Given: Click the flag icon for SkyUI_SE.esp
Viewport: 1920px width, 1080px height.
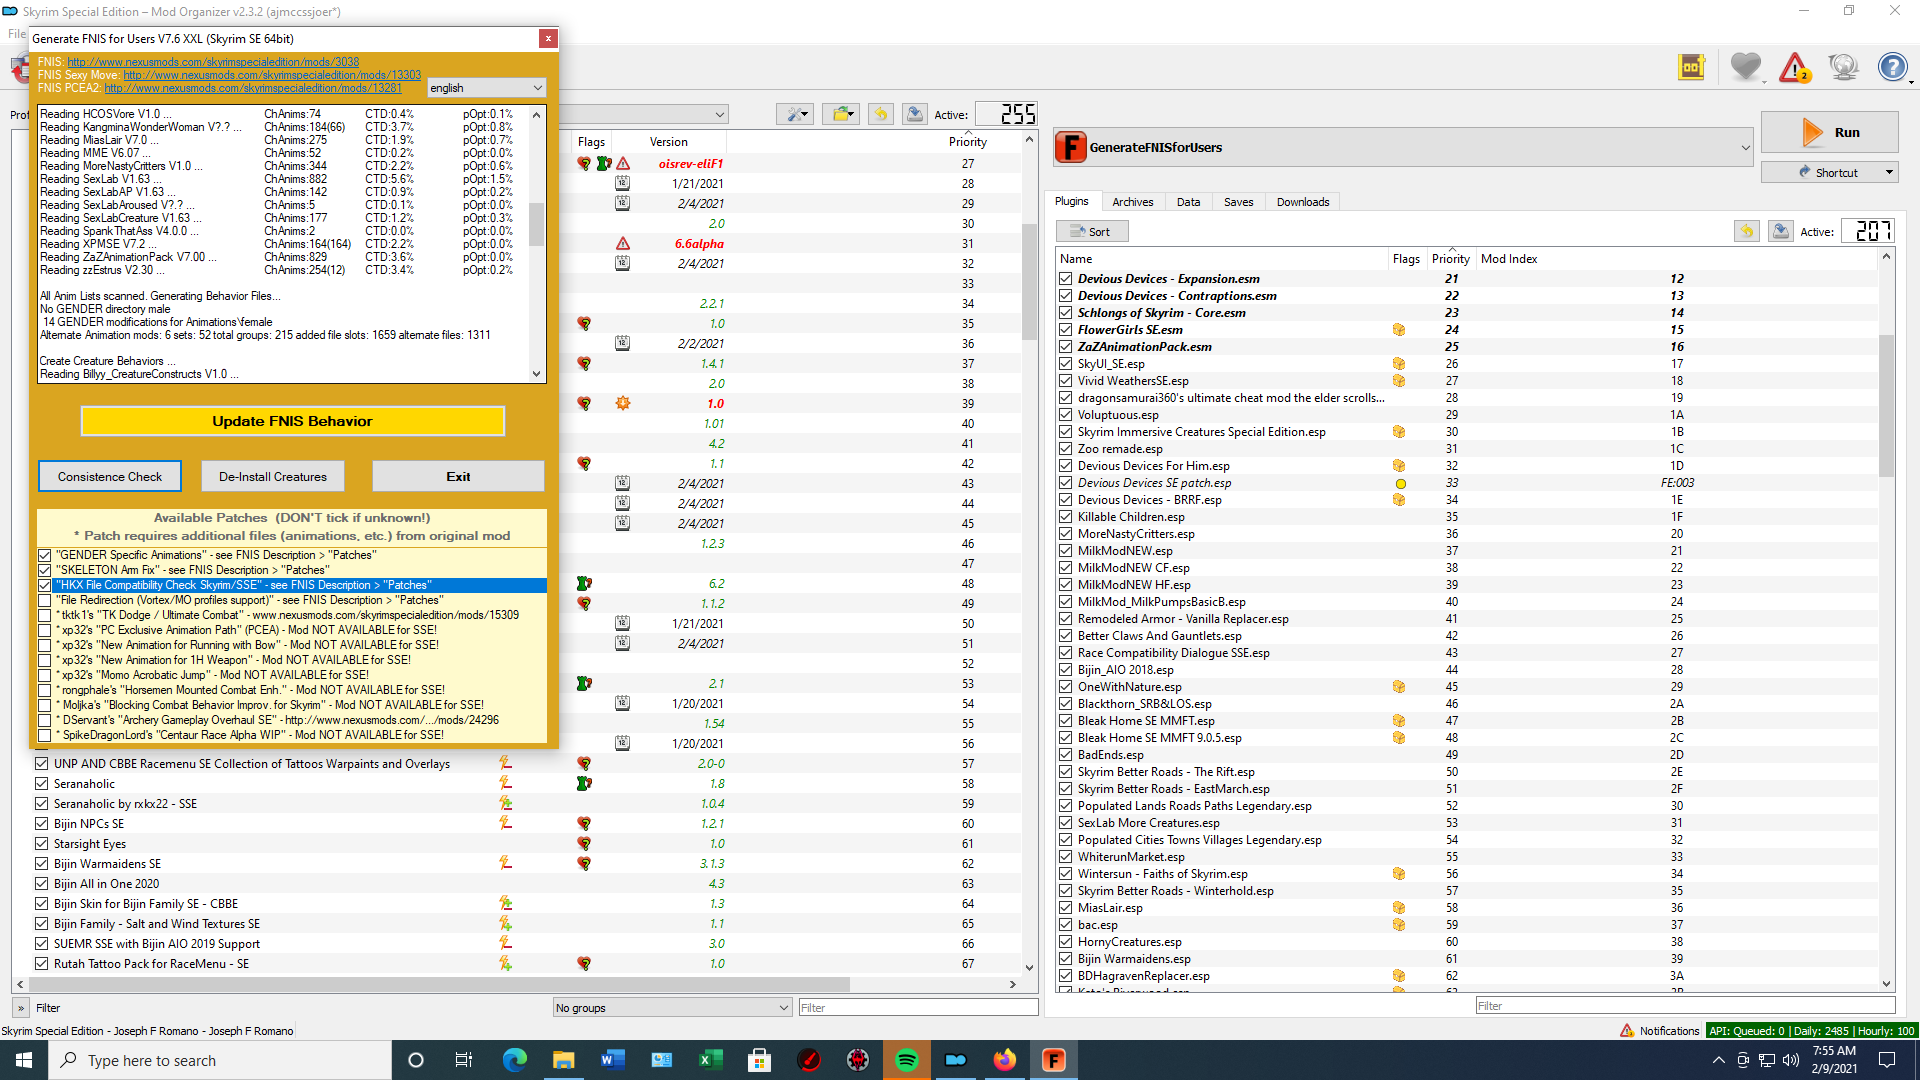Looking at the screenshot, I should point(1399,364).
